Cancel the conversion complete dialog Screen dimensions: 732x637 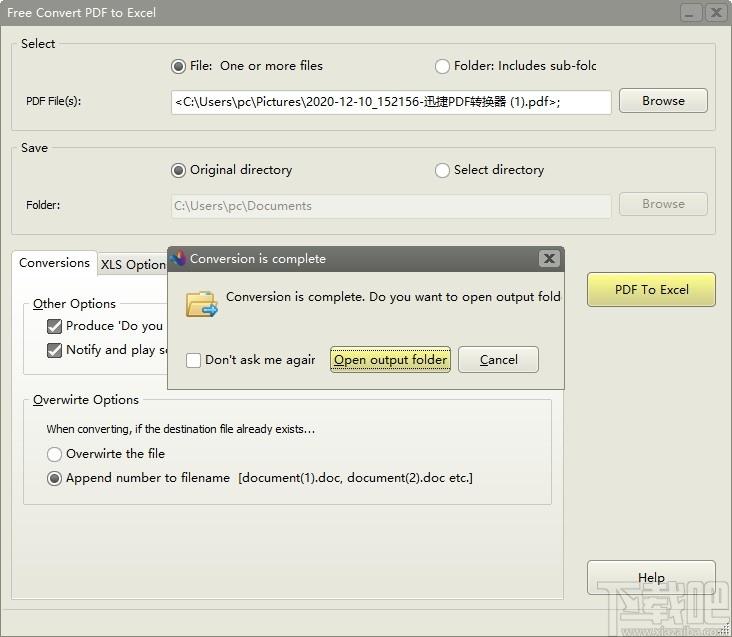tap(499, 360)
